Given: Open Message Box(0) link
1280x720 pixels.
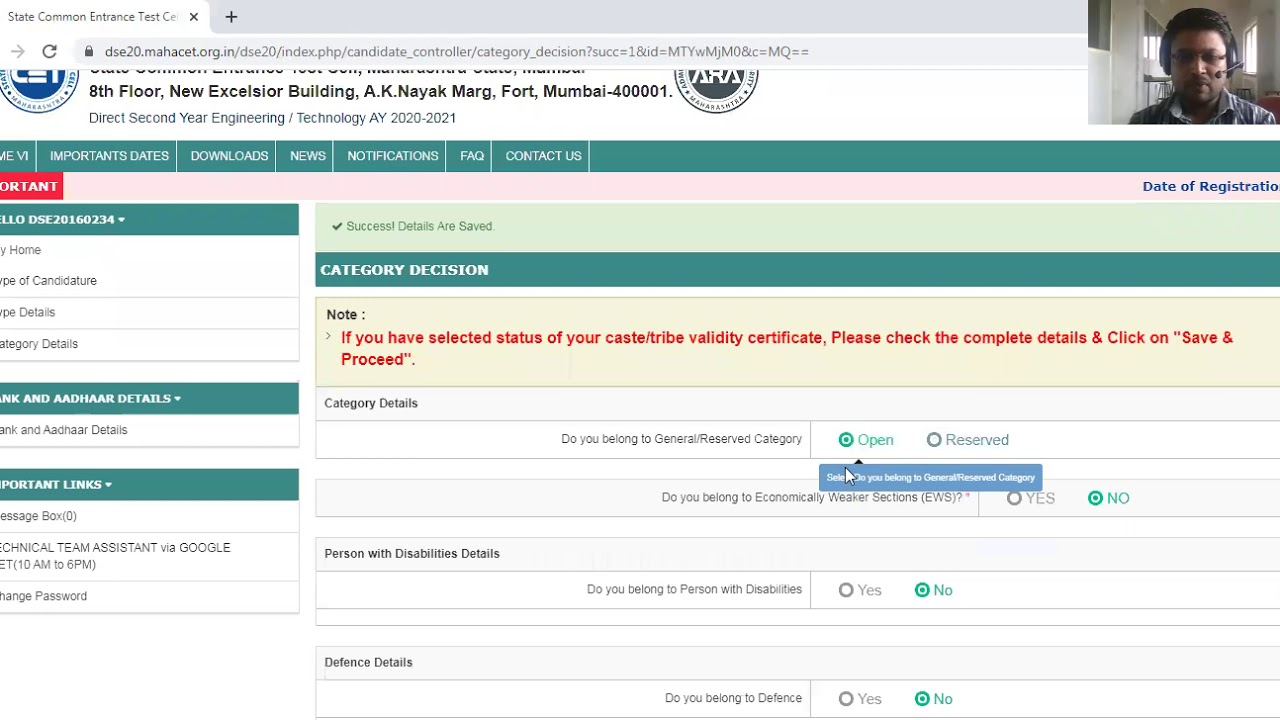Looking at the screenshot, I should (x=38, y=516).
